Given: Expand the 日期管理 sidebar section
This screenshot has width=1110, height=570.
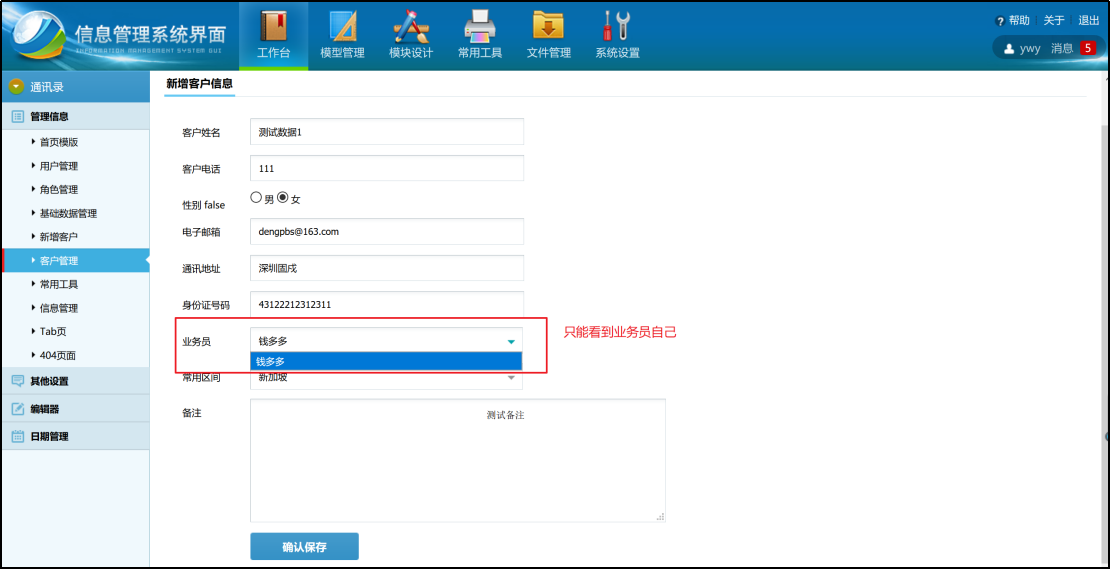Looking at the screenshot, I should click(x=75, y=436).
